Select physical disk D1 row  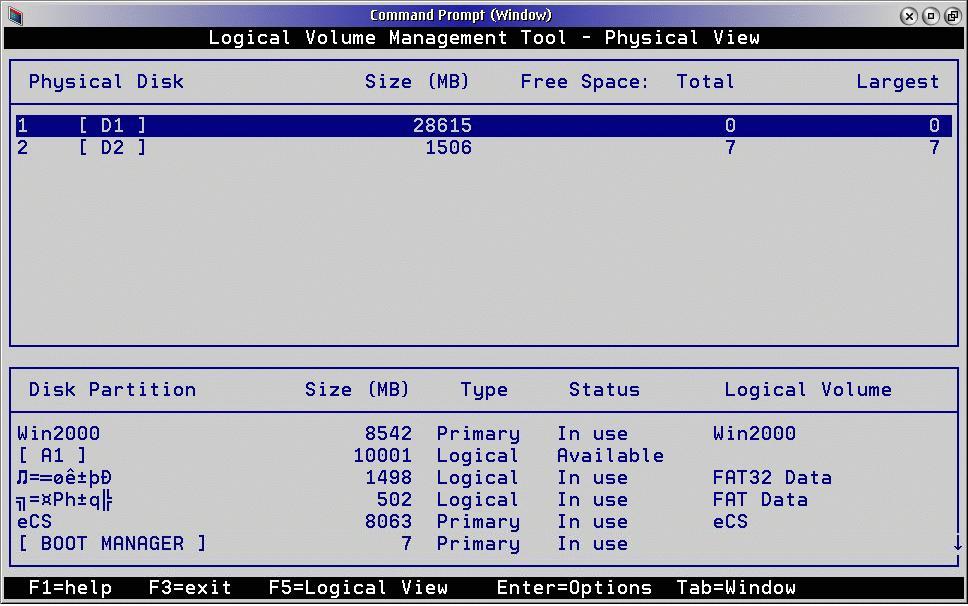point(480,126)
